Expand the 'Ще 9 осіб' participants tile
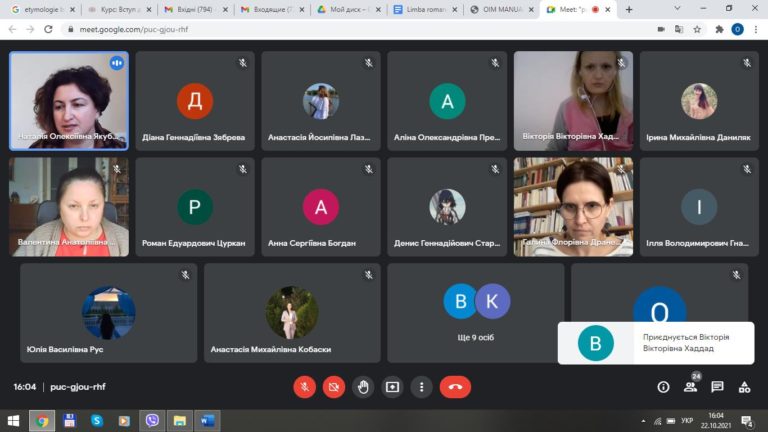Viewport: 768px width, 432px height. pos(475,312)
